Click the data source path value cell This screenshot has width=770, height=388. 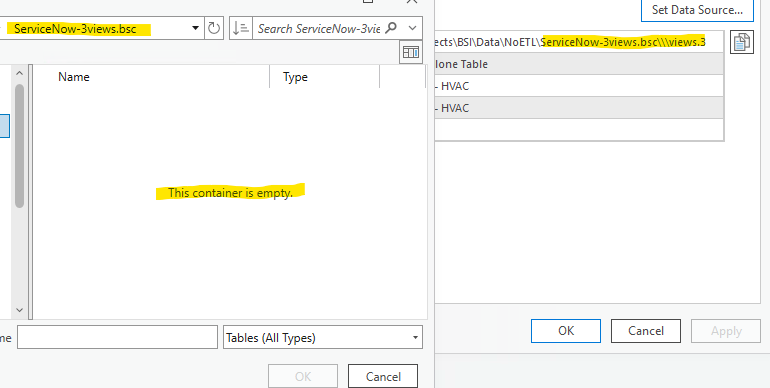point(579,42)
